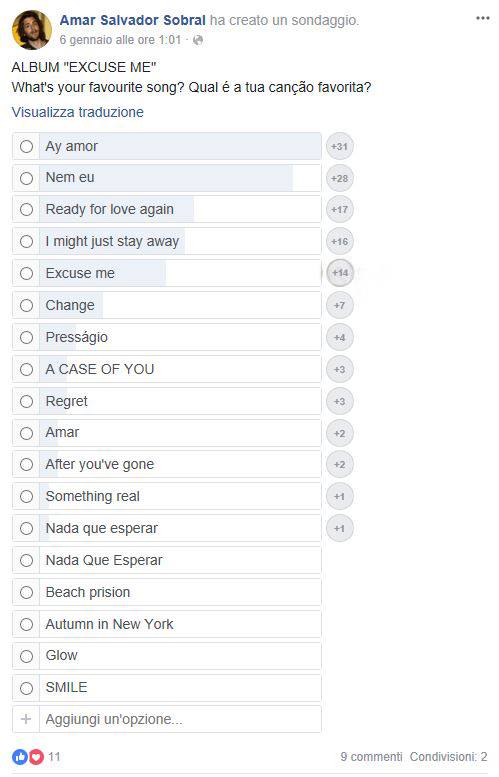The image size is (499, 777).
Task: Click the red heart reaction icon
Action: click(x=36, y=757)
